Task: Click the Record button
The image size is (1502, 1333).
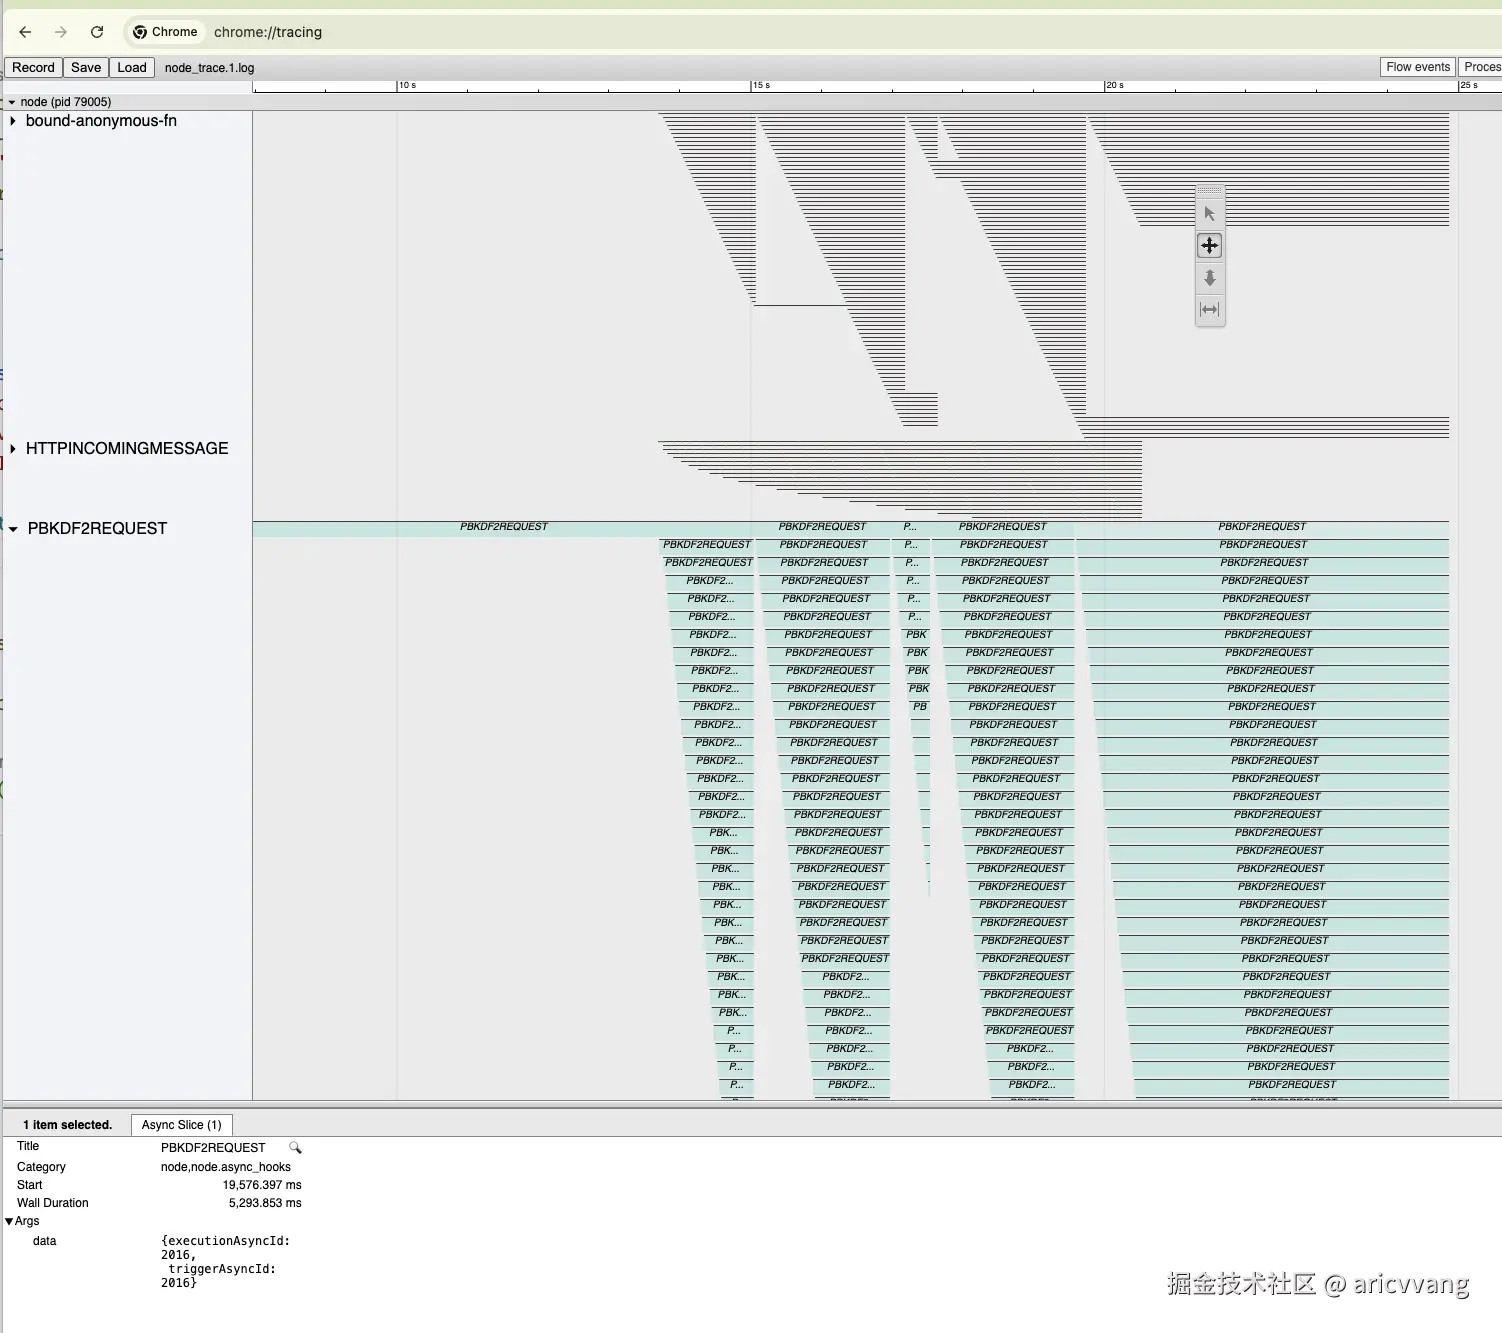Action: tap(32, 67)
